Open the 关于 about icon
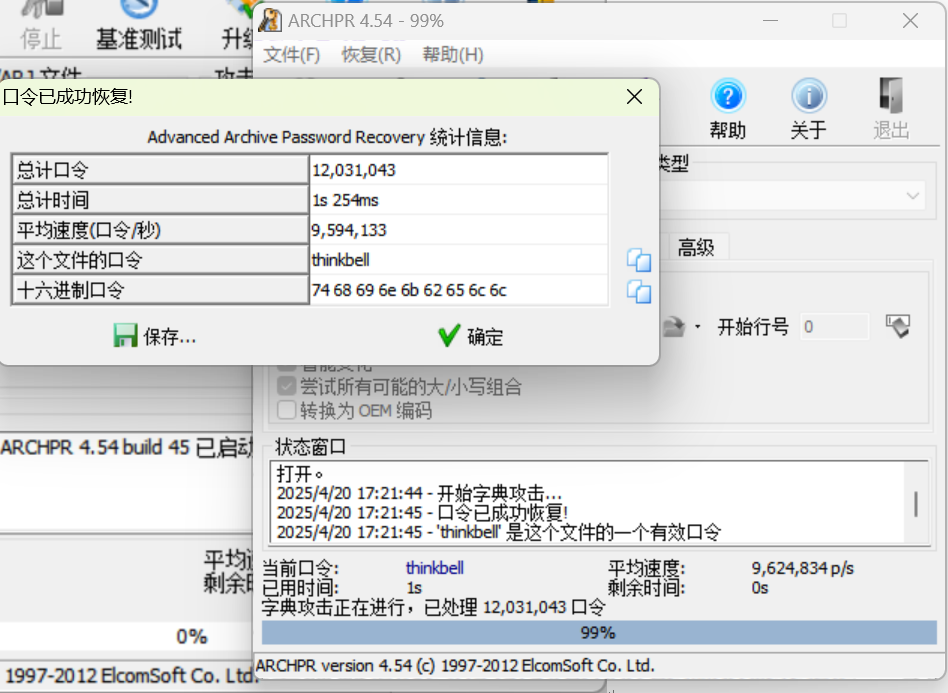This screenshot has height=693, width=948. tap(808, 108)
